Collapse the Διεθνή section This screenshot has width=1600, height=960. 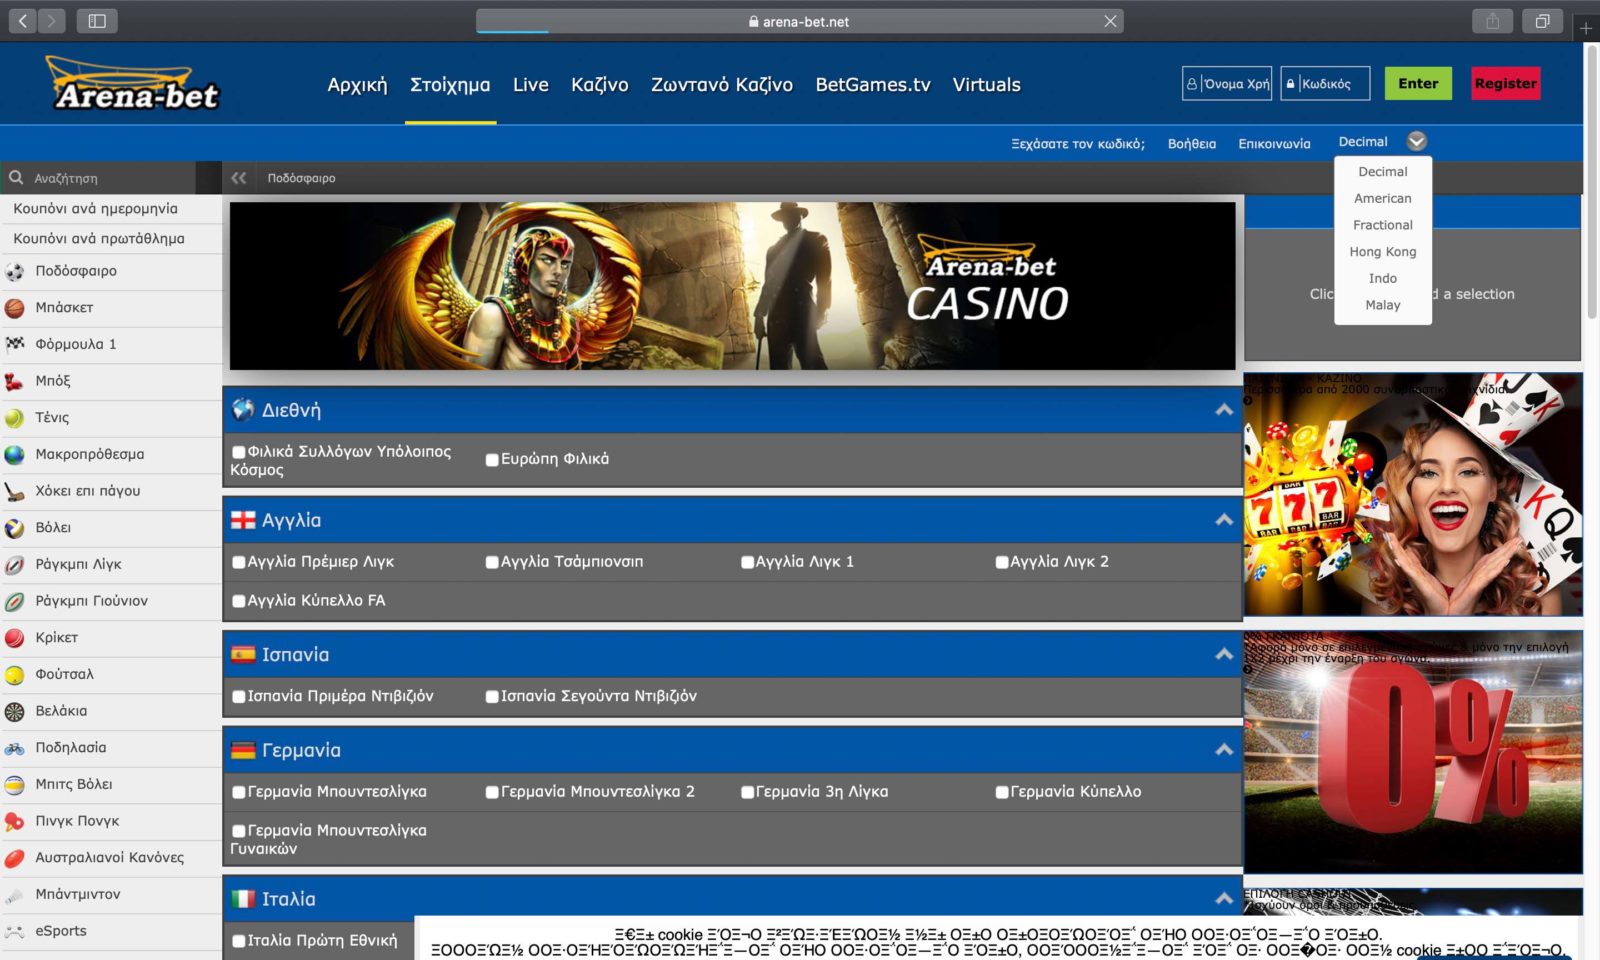[1224, 410]
